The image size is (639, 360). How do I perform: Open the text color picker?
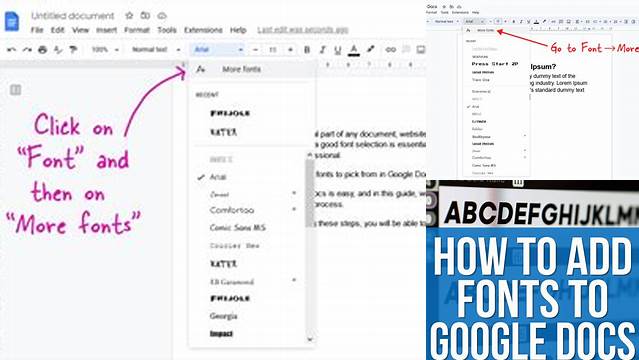(354, 50)
